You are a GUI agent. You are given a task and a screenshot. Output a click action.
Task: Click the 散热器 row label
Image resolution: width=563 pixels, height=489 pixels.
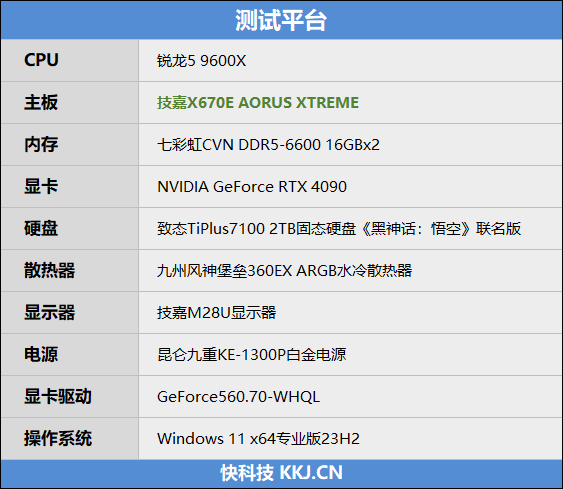50,270
